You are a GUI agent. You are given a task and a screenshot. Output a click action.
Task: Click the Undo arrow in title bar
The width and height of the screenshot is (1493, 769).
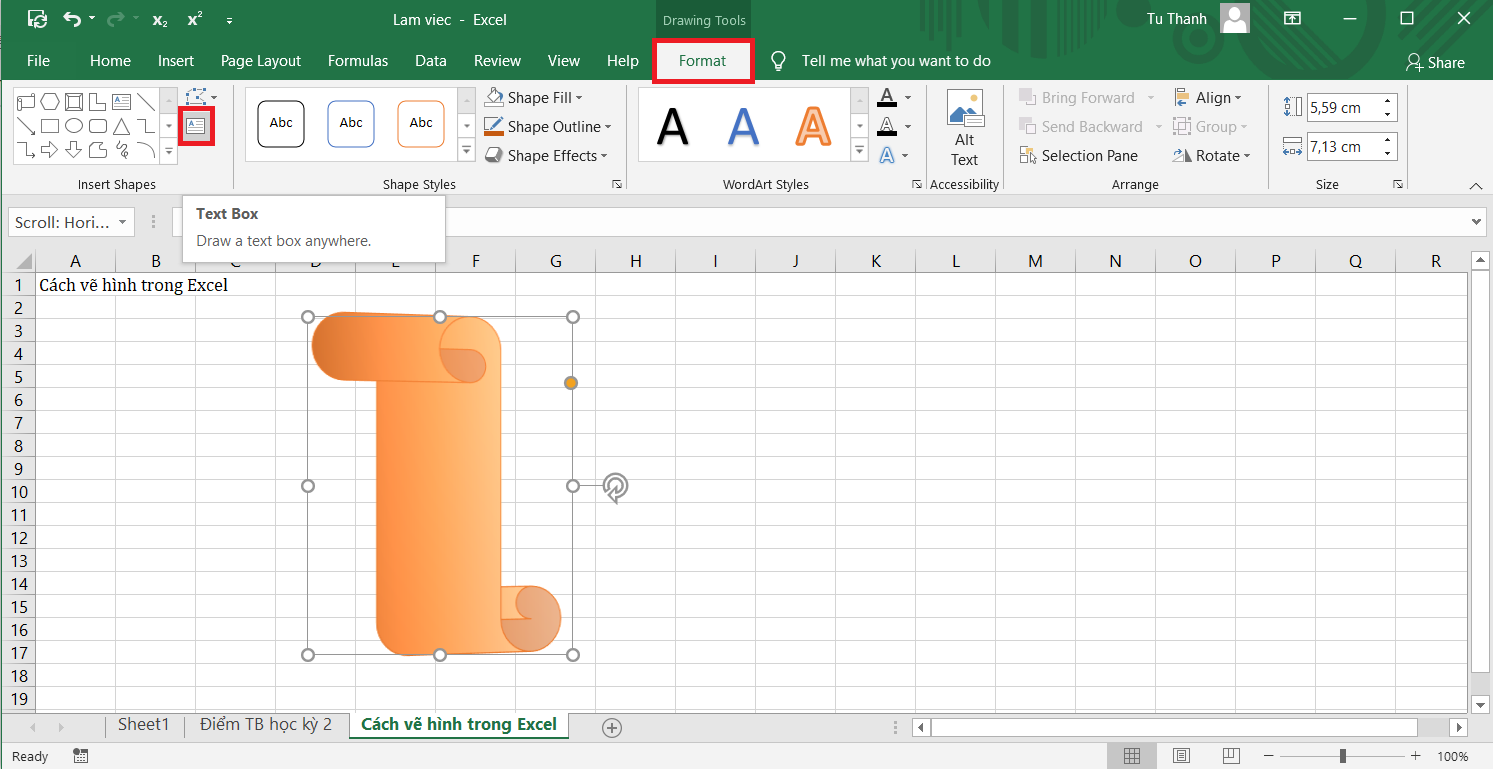(72, 19)
